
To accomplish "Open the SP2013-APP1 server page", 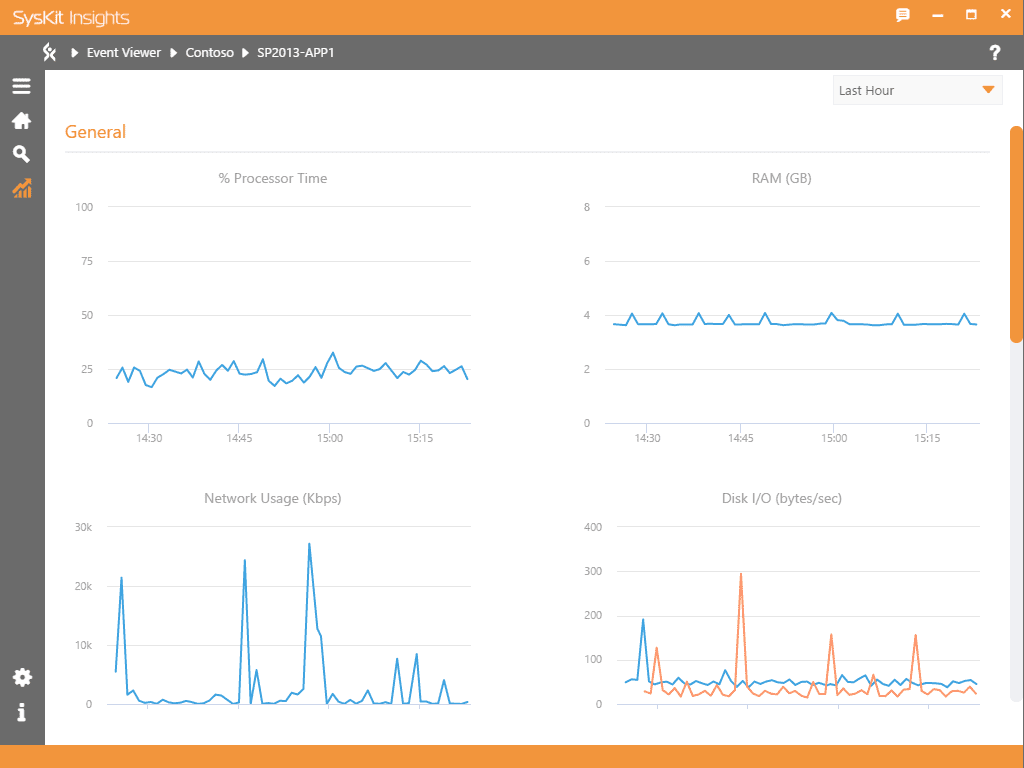I will point(297,52).
